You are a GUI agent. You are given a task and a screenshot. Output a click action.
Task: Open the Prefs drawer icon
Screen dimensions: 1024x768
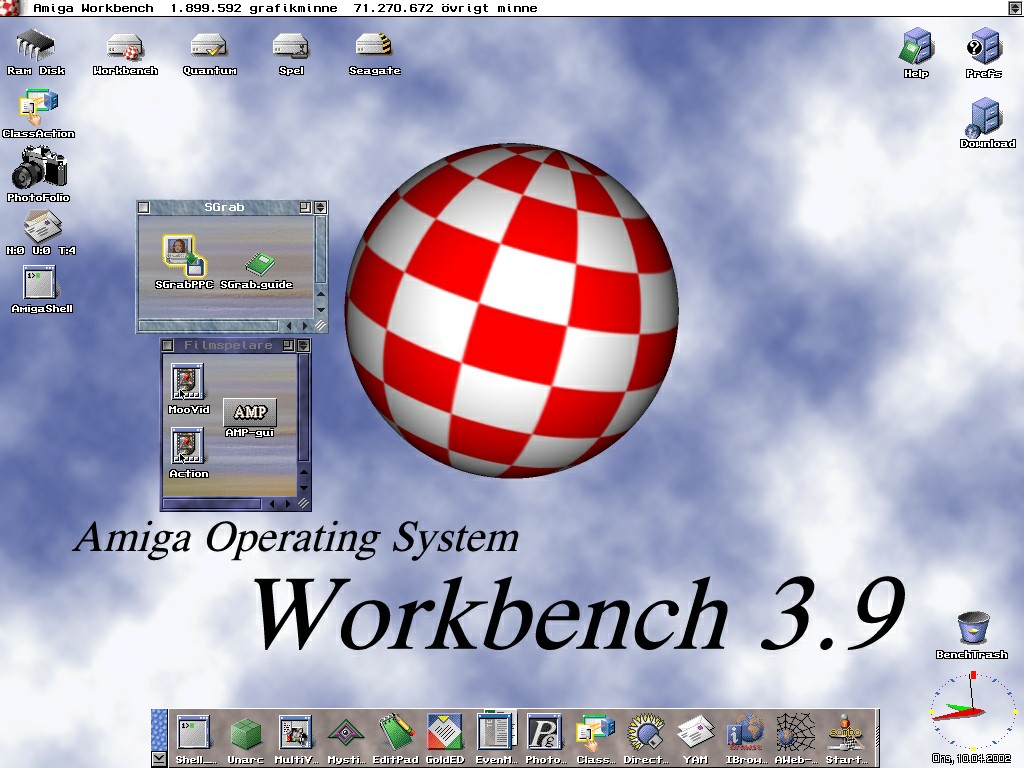[x=984, y=47]
